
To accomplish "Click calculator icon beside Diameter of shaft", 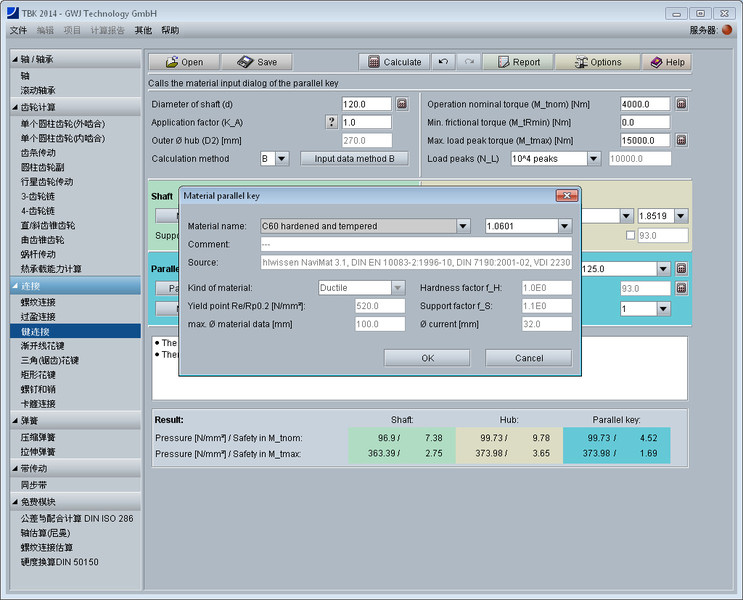I will (x=402, y=104).
